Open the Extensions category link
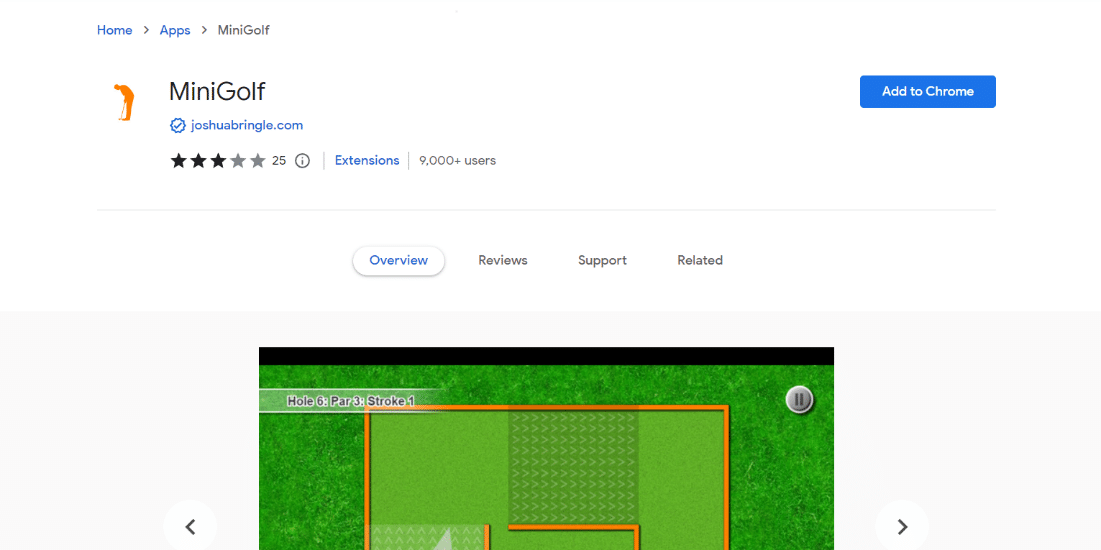The image size is (1101, 550). point(367,160)
